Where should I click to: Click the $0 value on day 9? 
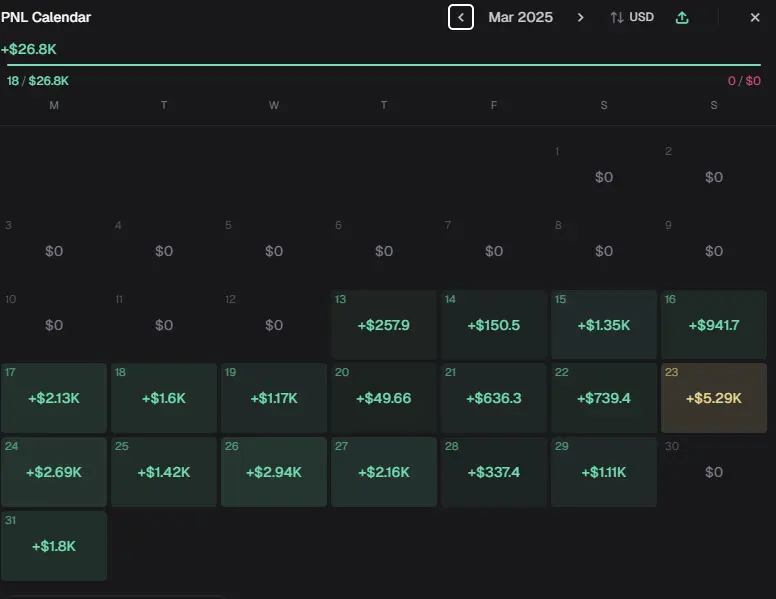(x=714, y=251)
